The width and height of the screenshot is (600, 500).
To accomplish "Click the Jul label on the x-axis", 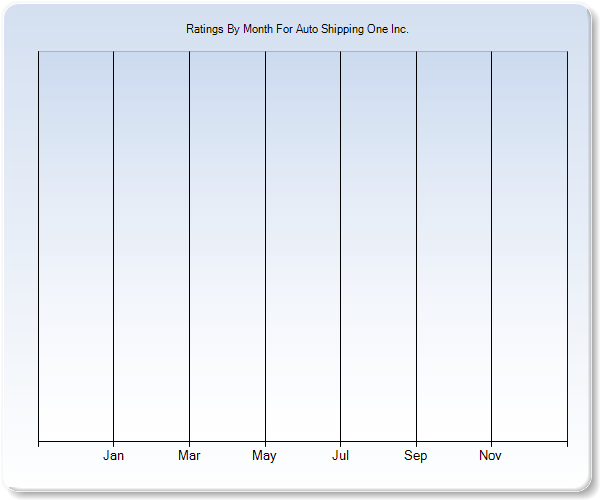I will tap(340, 456).
